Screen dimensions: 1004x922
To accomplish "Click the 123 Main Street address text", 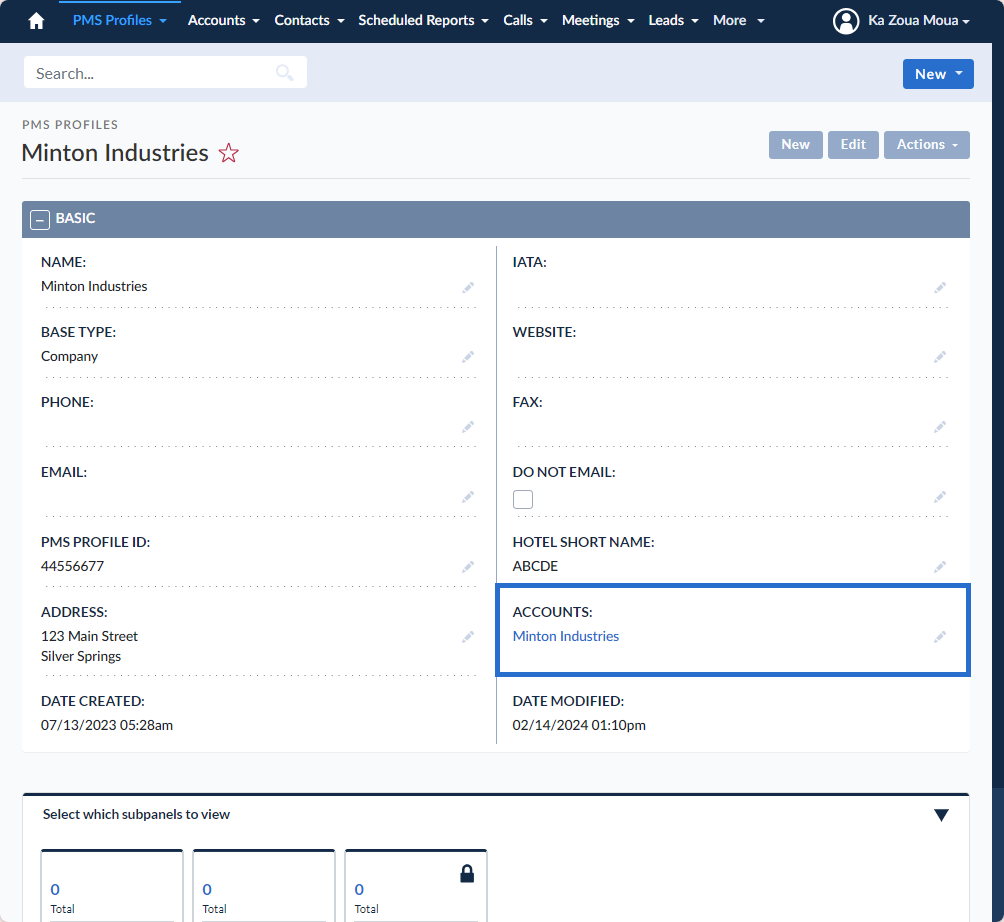I will [x=89, y=636].
